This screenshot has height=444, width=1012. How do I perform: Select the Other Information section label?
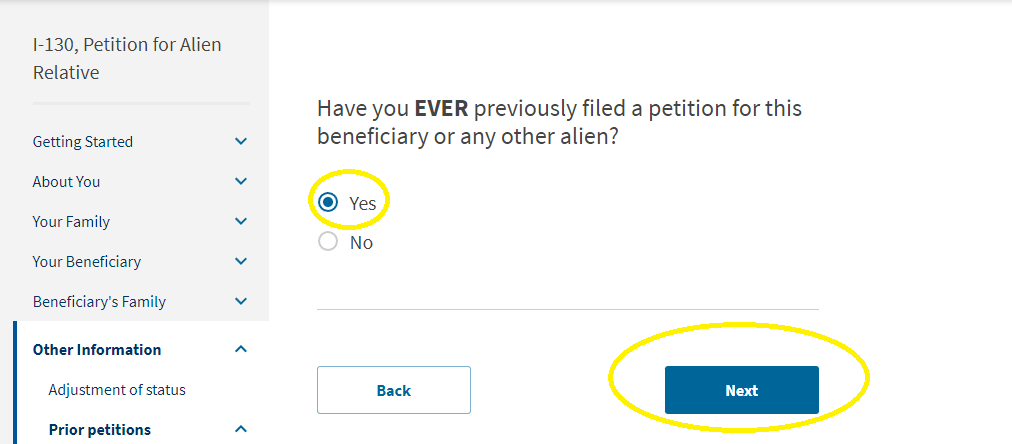tap(97, 349)
